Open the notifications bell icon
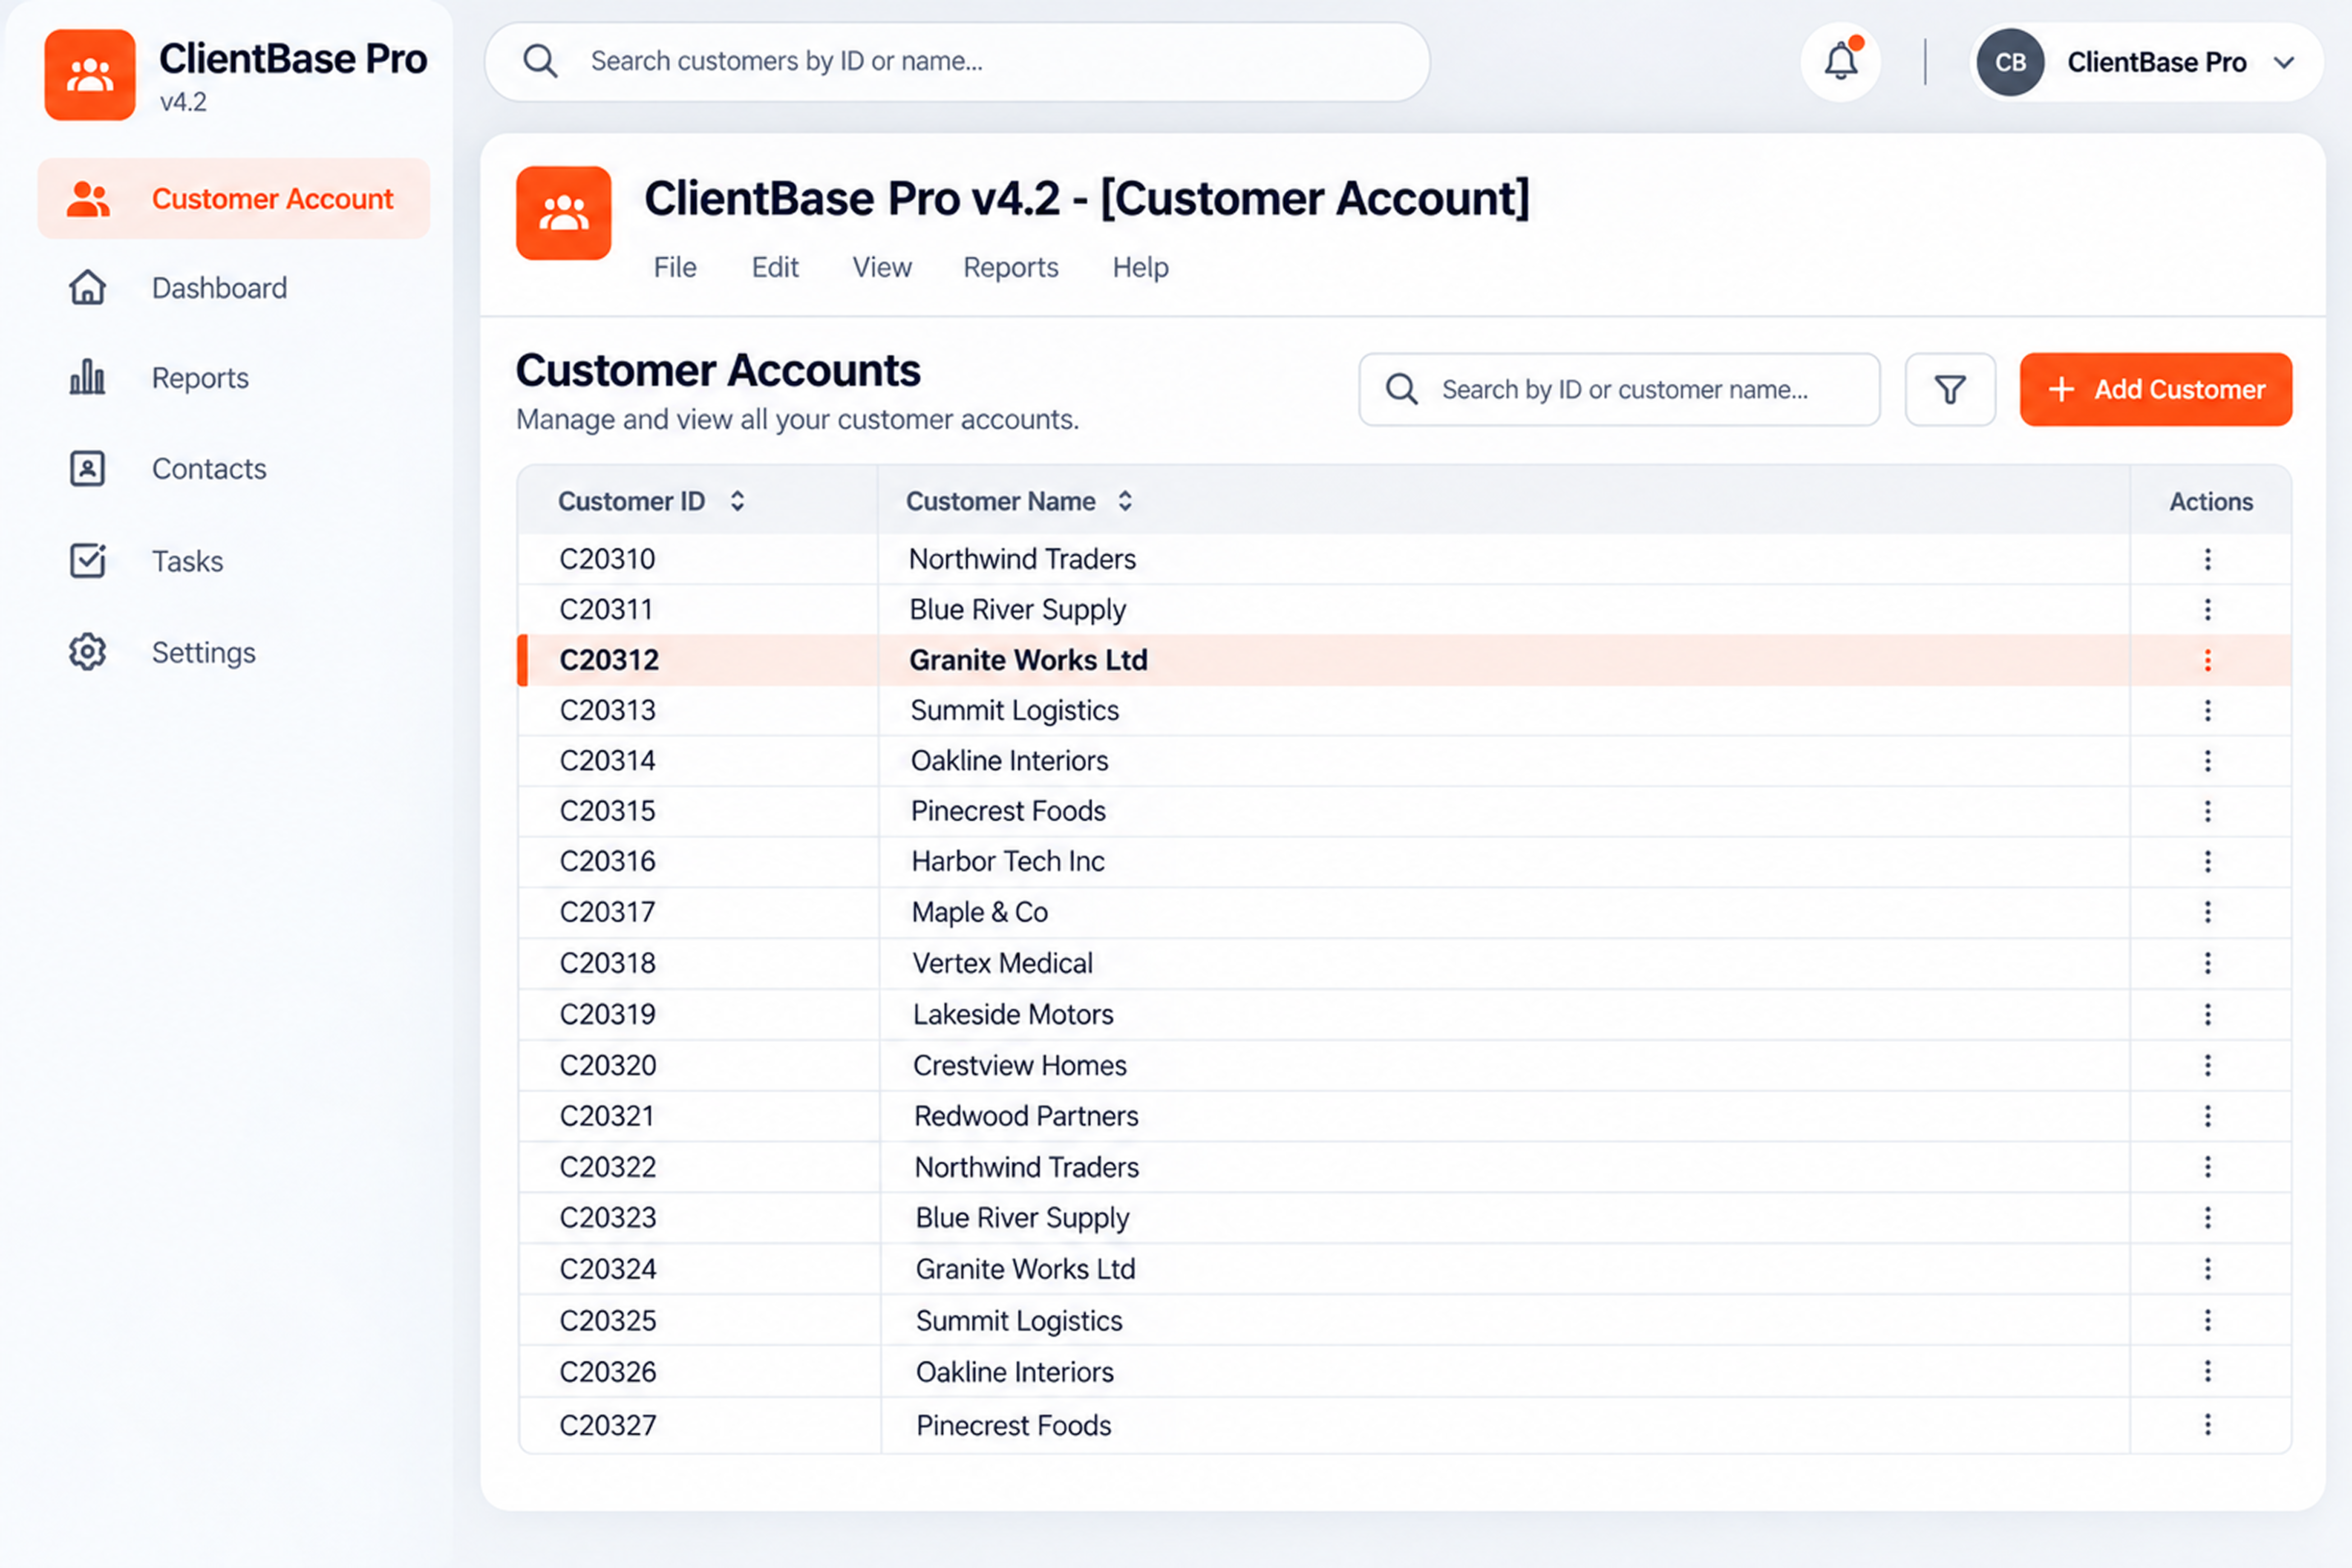2352x1568 pixels. click(1840, 62)
